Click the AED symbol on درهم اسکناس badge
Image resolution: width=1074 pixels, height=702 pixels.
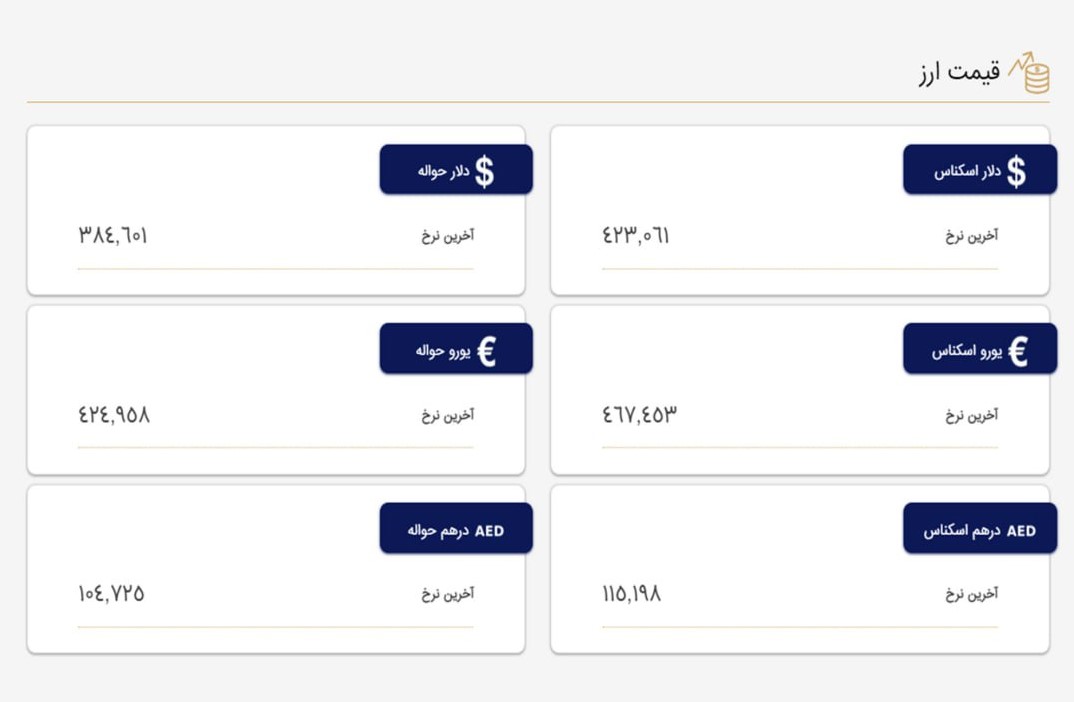(1021, 531)
